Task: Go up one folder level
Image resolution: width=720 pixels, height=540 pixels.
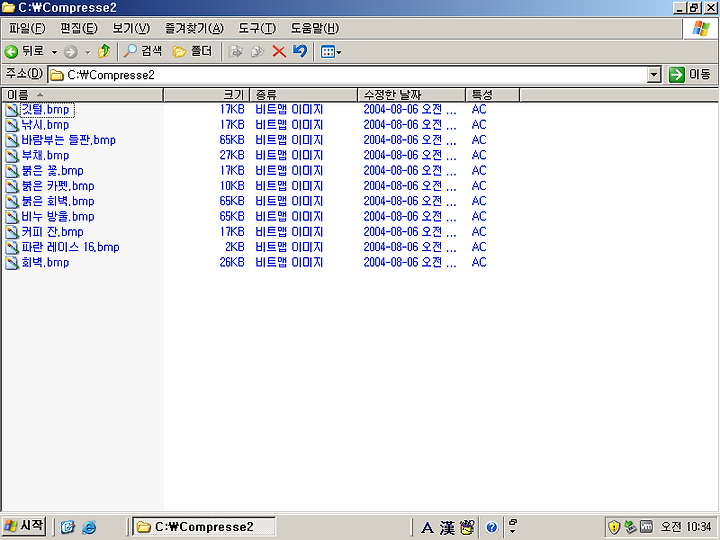Action: click(x=104, y=51)
